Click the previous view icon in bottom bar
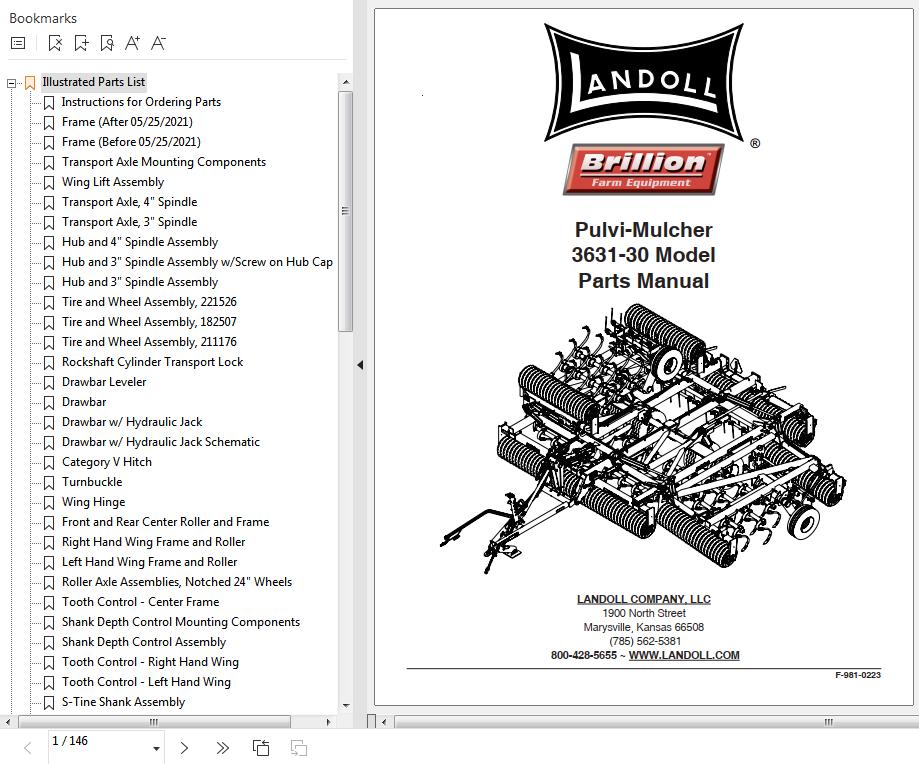The width and height of the screenshot is (919, 764). click(x=261, y=748)
